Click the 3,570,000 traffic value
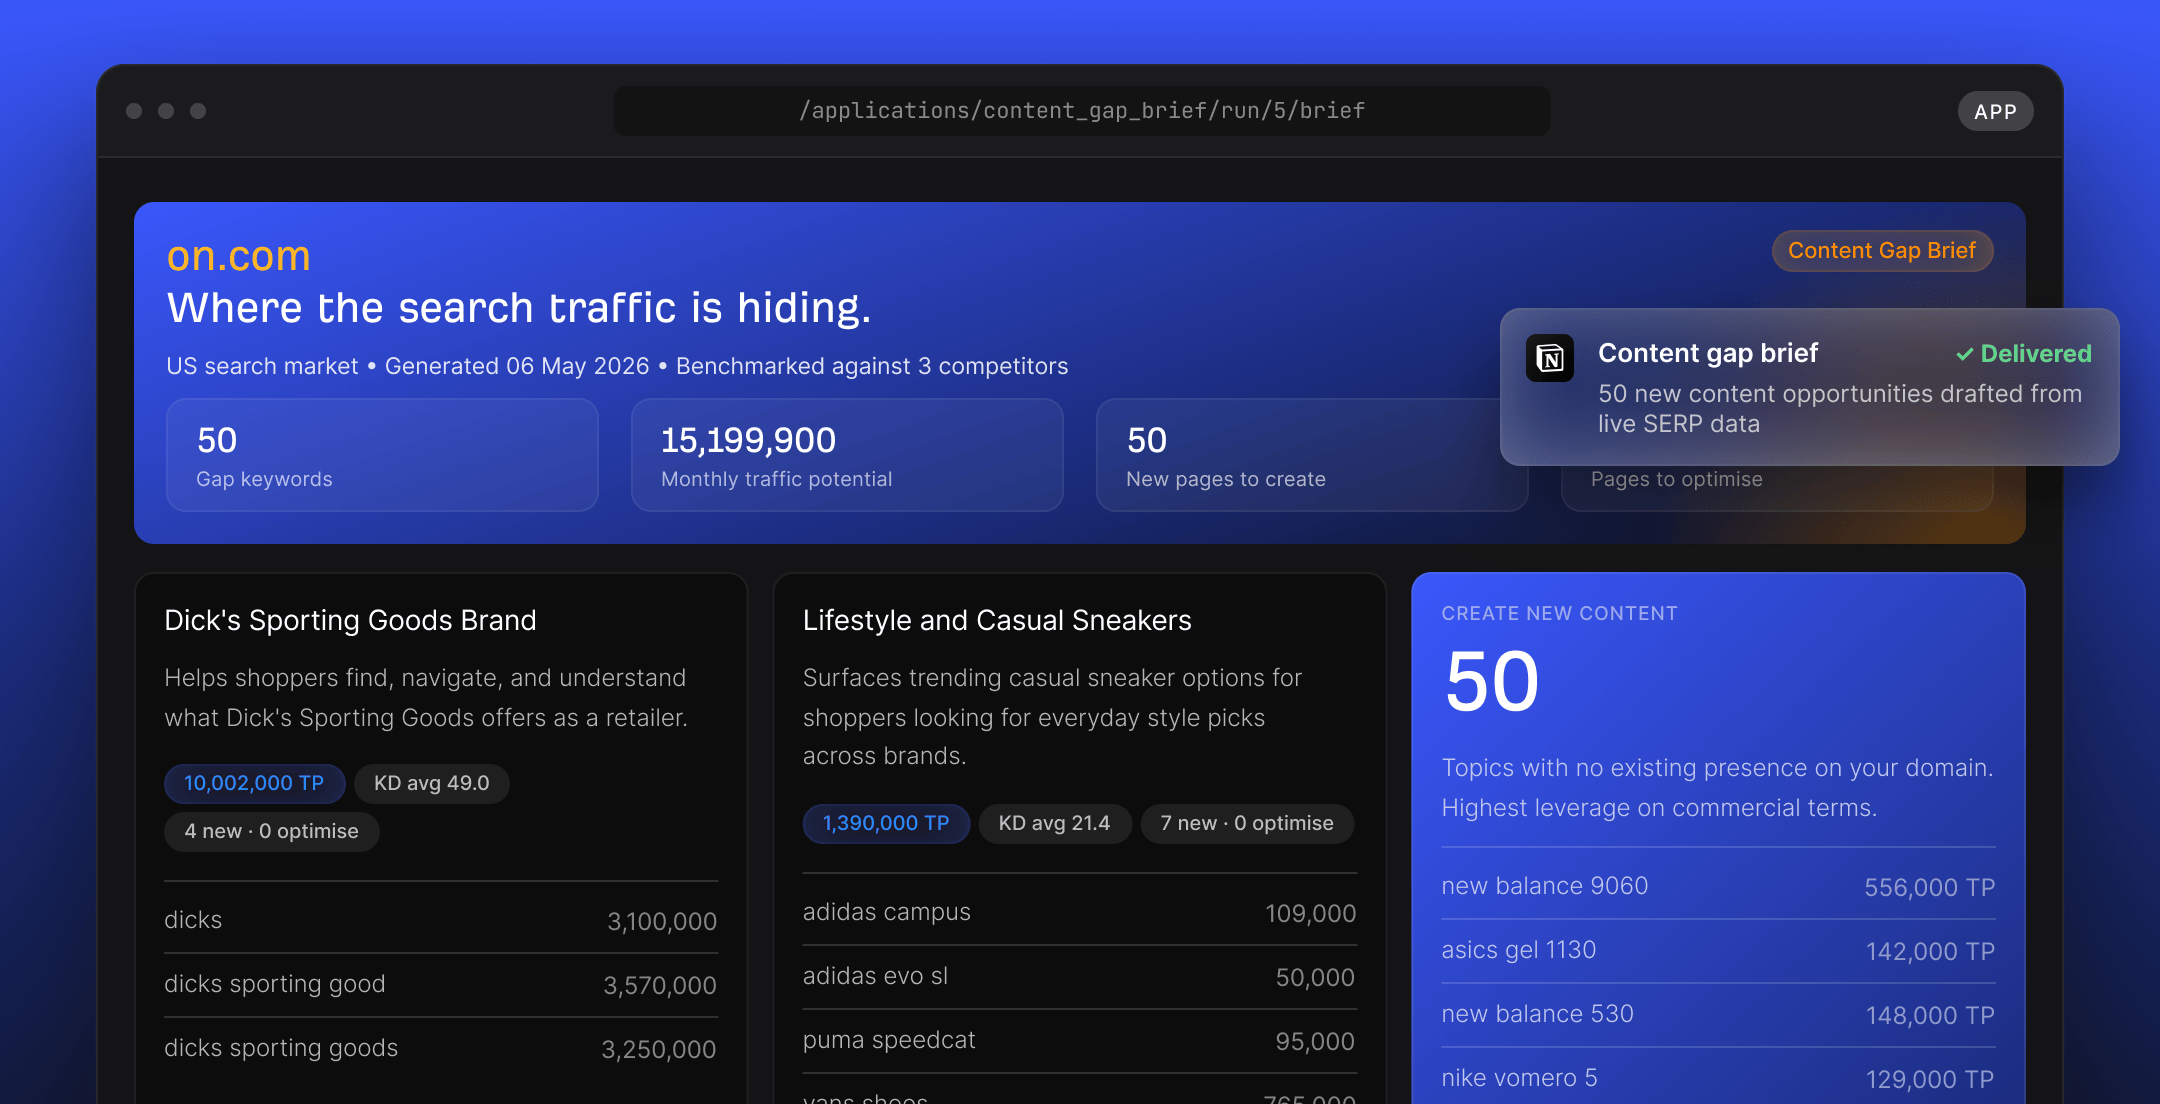This screenshot has width=2160, height=1104. tap(660, 985)
